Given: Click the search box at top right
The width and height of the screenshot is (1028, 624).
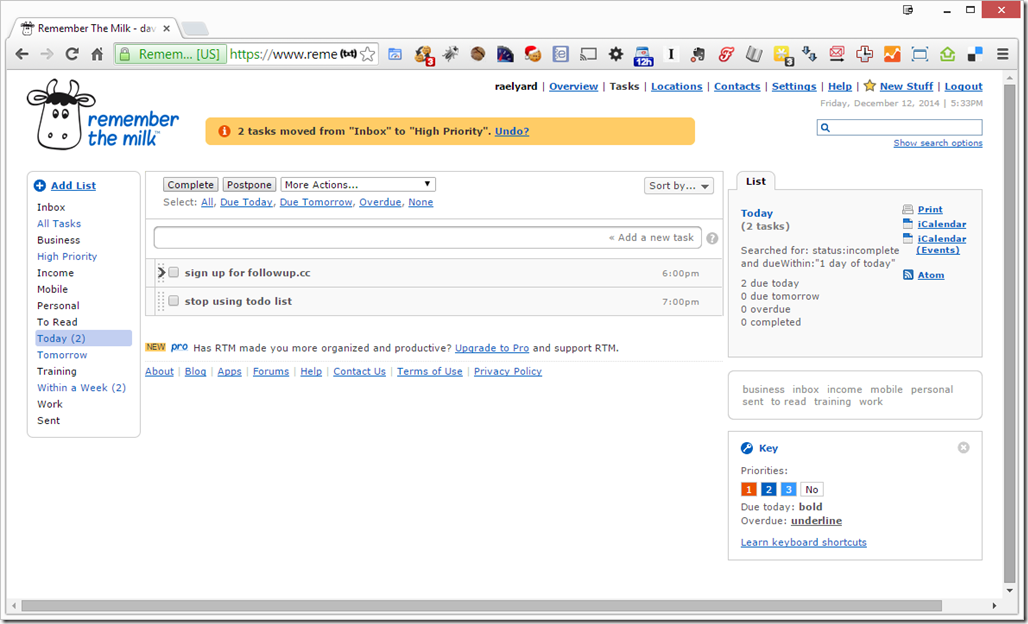Looking at the screenshot, I should pos(900,127).
